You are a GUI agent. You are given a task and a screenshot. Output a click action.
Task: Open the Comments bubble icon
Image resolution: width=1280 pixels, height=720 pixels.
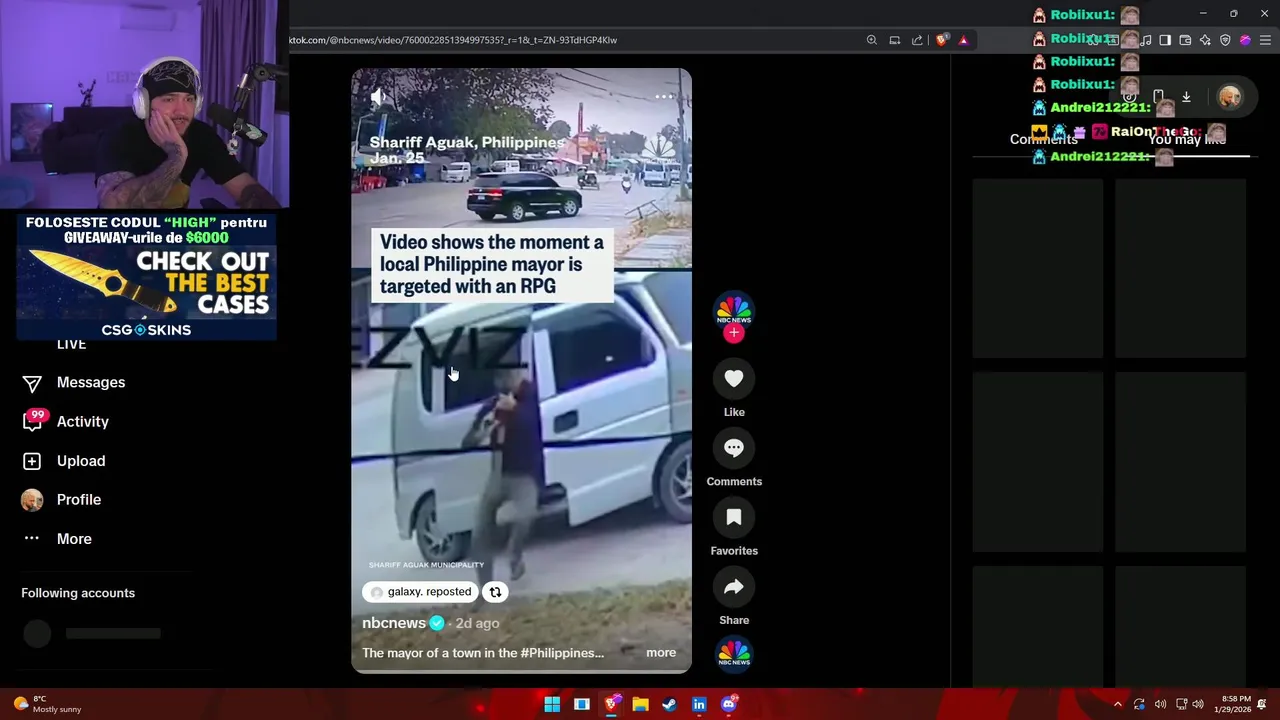tap(734, 448)
